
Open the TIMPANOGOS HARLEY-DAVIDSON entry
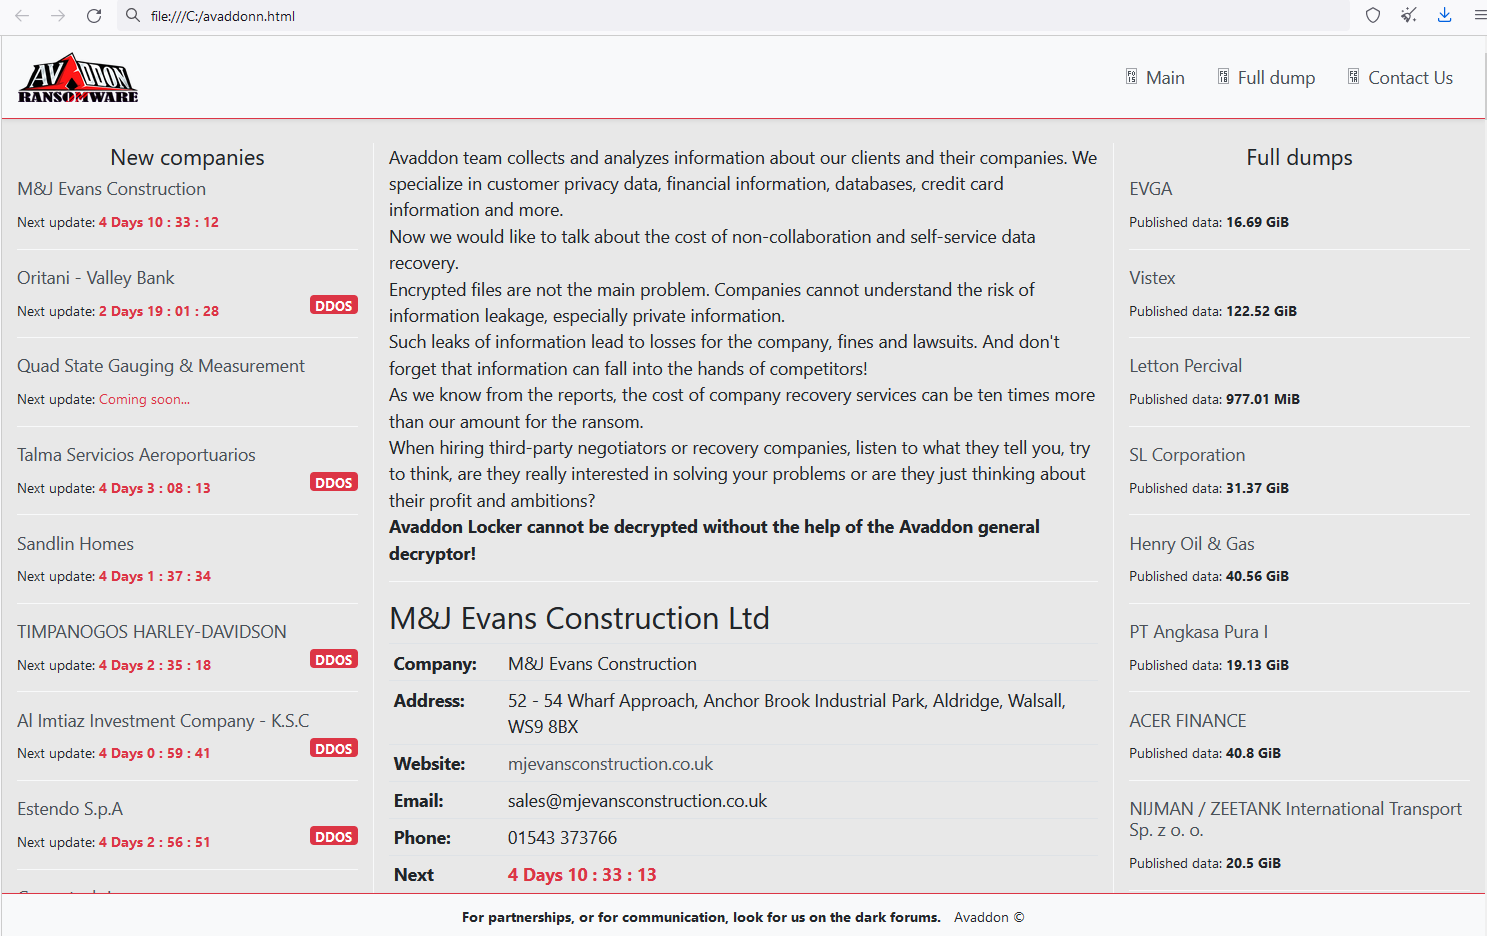[x=152, y=632]
